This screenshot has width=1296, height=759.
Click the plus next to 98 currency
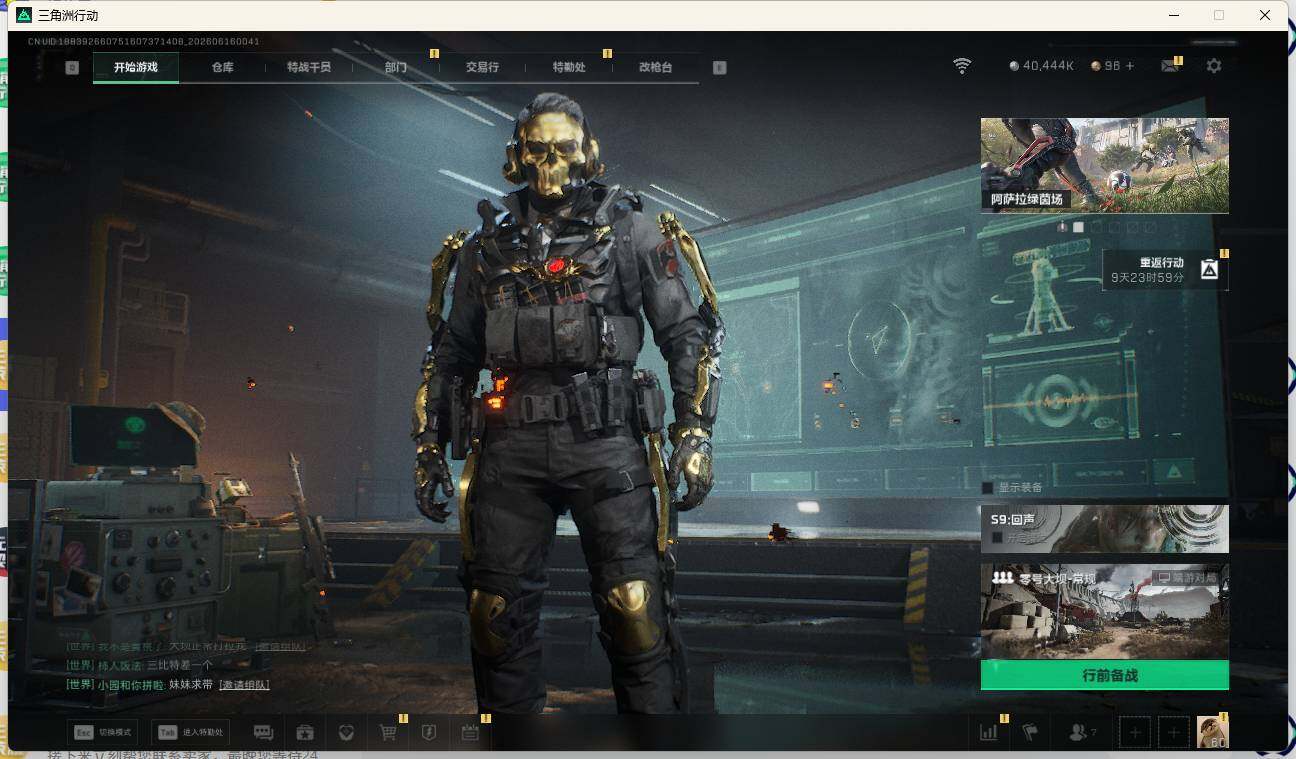click(x=1130, y=66)
